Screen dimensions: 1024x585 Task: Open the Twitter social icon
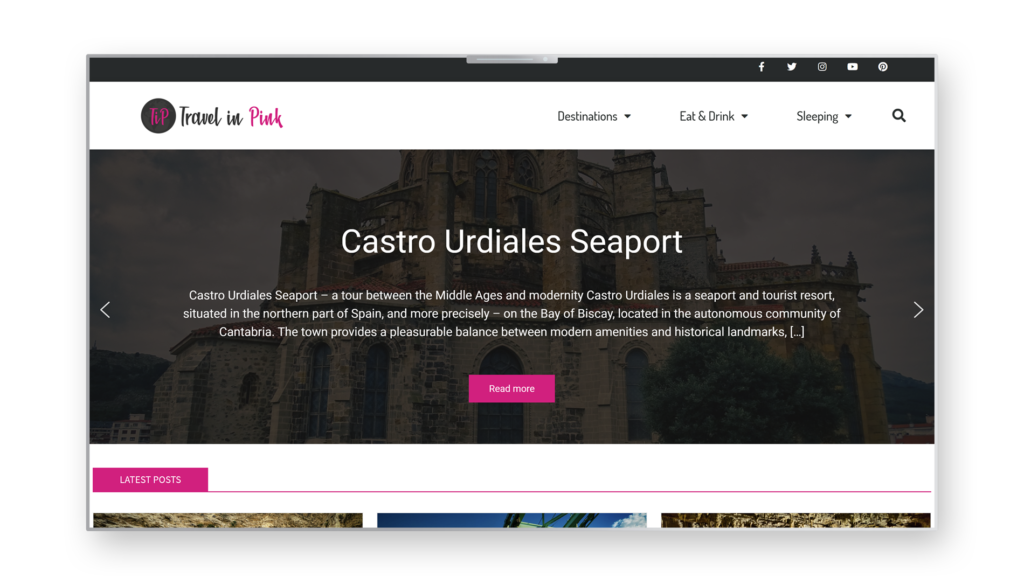792,67
